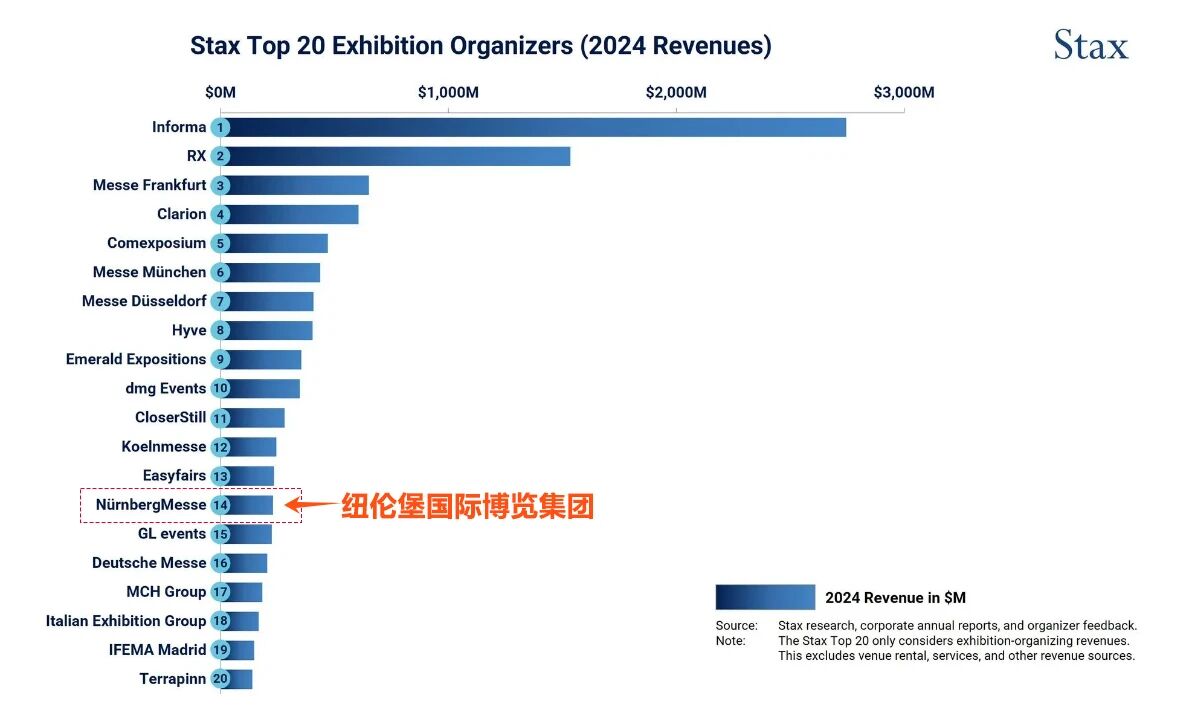The width and height of the screenshot is (1184, 710).
Task: Click the Source note text at bottom-right
Action: pos(956,626)
